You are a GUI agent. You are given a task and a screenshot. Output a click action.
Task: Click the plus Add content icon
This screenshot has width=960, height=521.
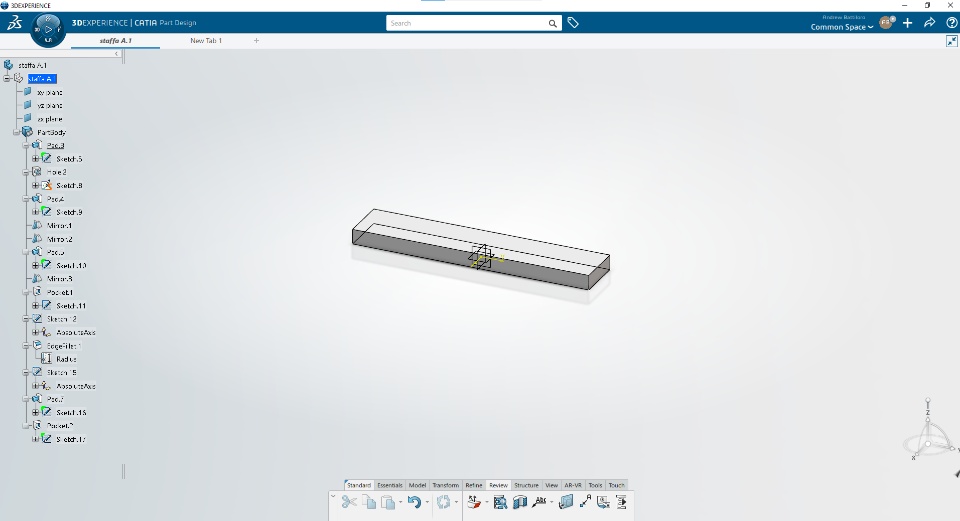[907, 23]
